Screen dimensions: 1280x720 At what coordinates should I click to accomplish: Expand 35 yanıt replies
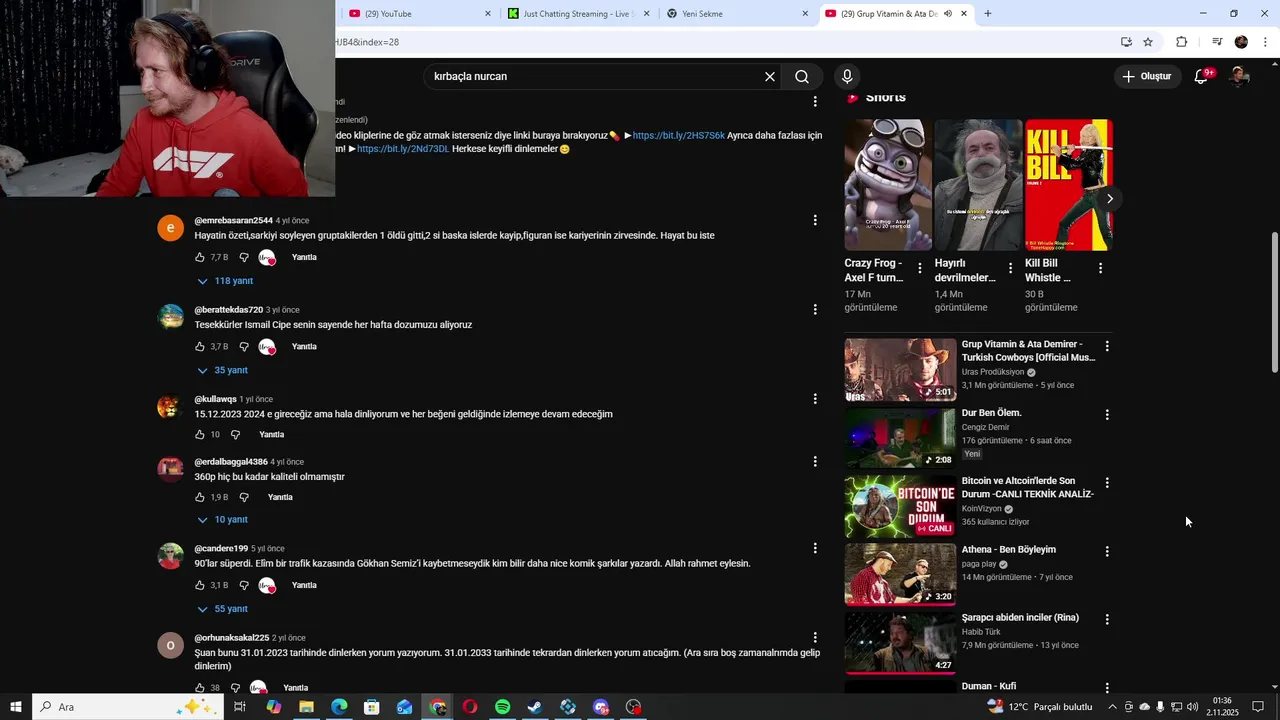coord(222,370)
